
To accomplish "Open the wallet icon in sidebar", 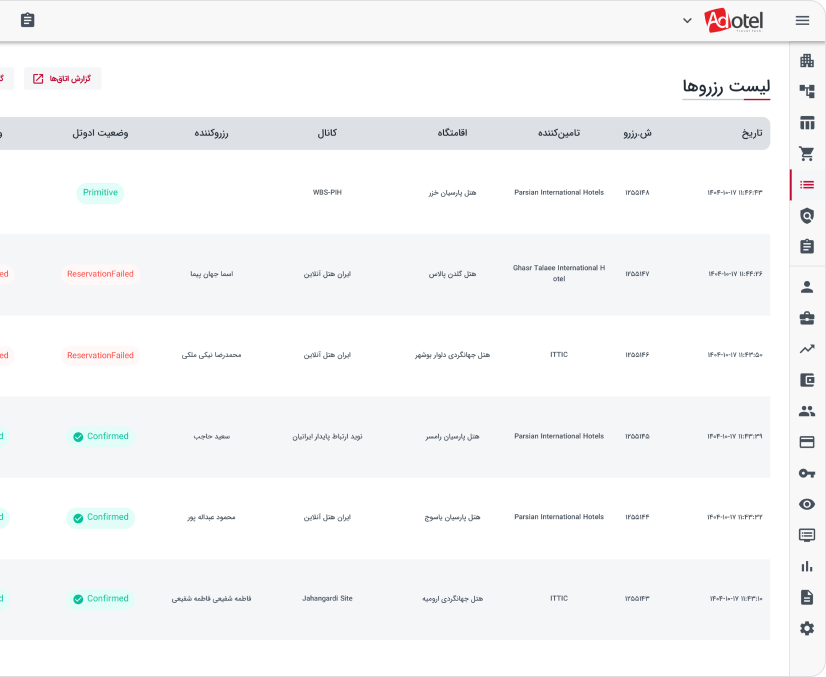I will (x=807, y=380).
